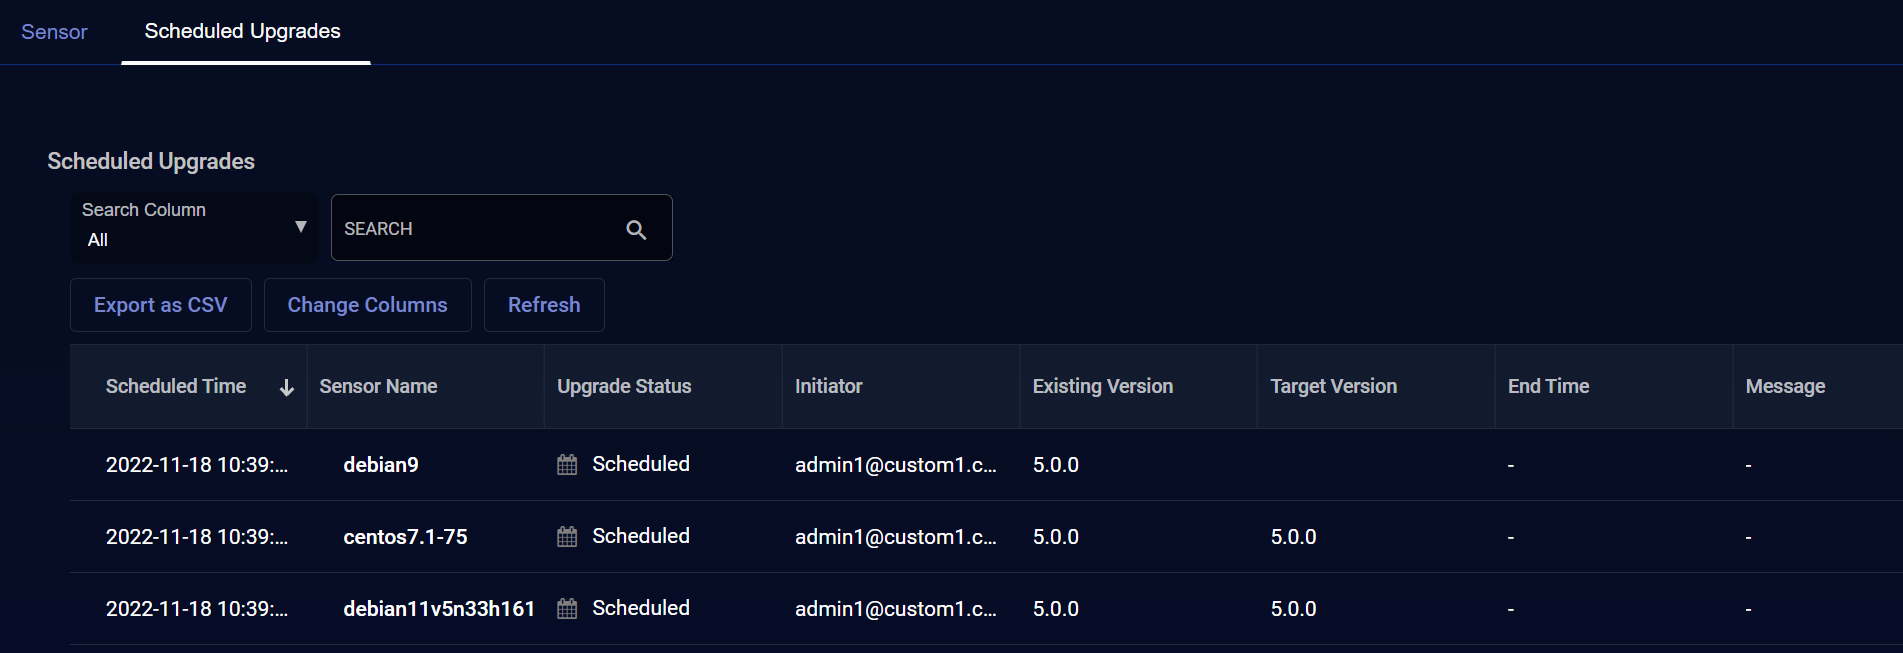Click the calendar icon in the centos7.1-75 row
The width and height of the screenshot is (1903, 653).
(x=567, y=537)
